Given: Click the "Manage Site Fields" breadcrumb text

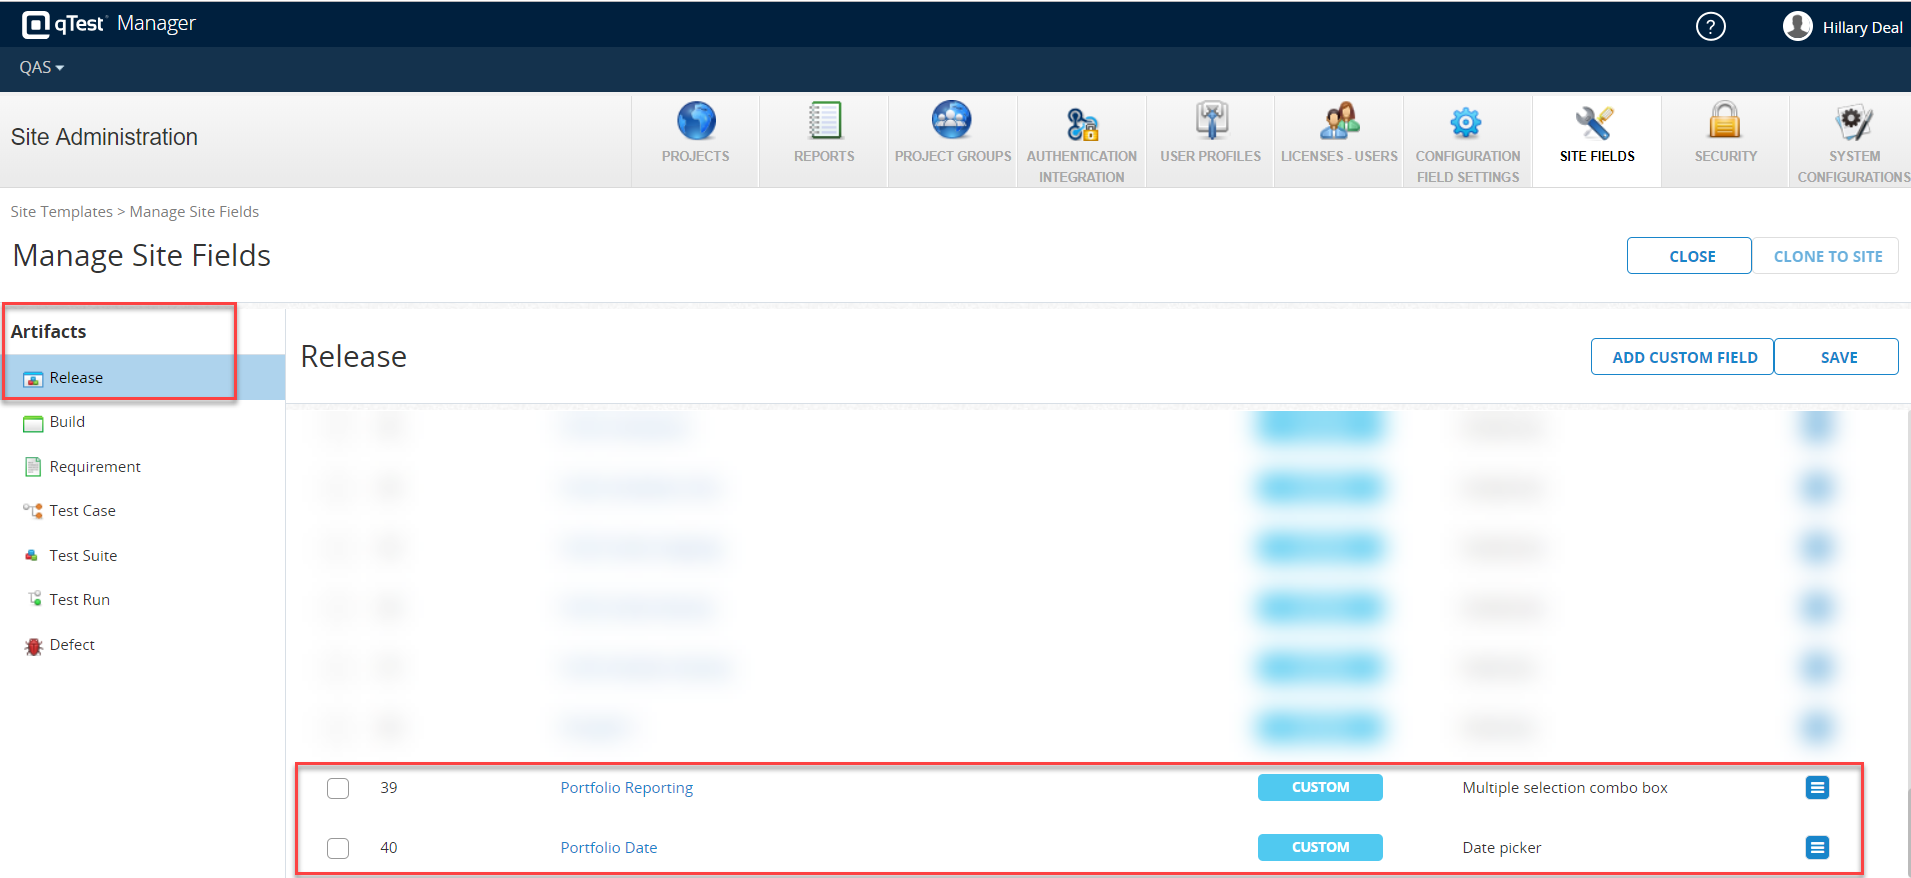Looking at the screenshot, I should 194,212.
